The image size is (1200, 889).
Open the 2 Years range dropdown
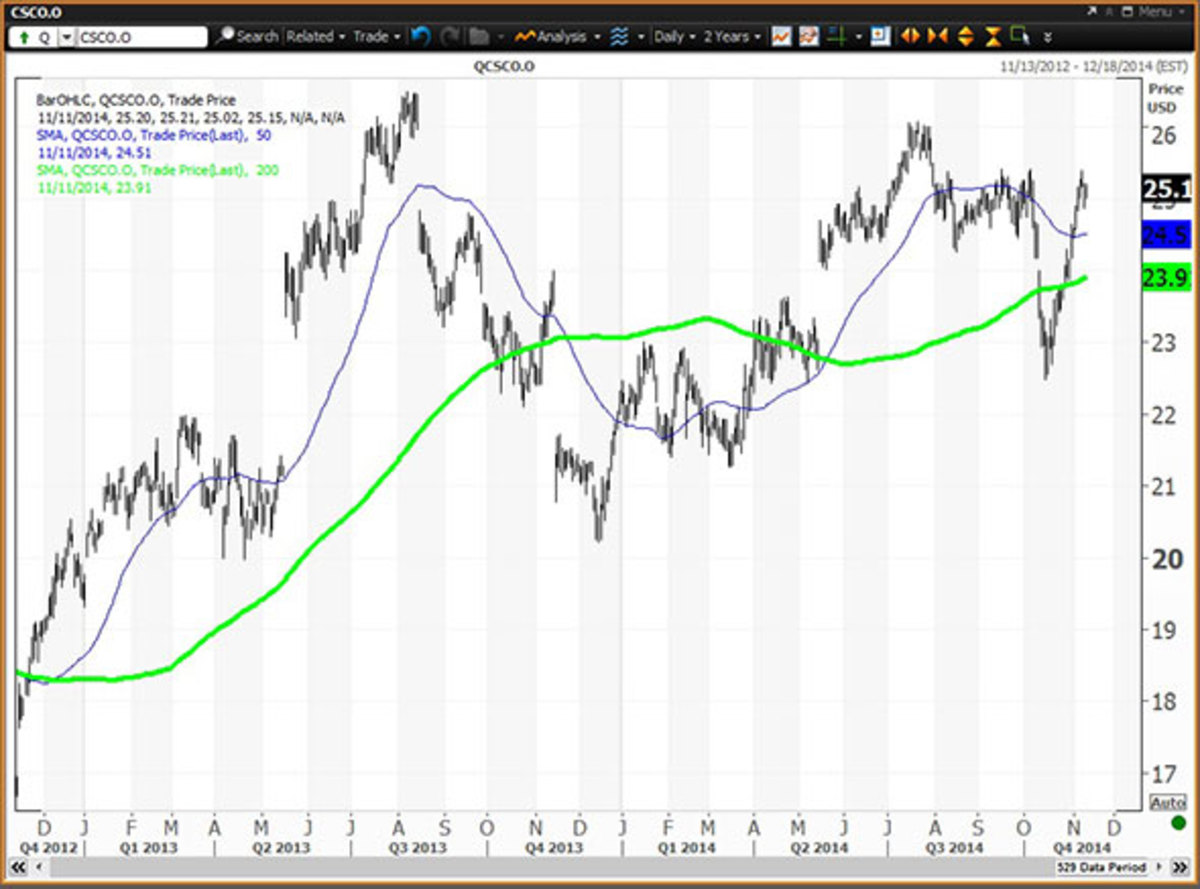coord(731,37)
